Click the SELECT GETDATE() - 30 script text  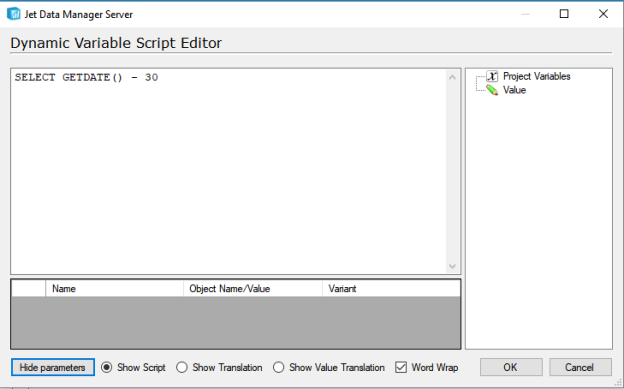(86, 77)
